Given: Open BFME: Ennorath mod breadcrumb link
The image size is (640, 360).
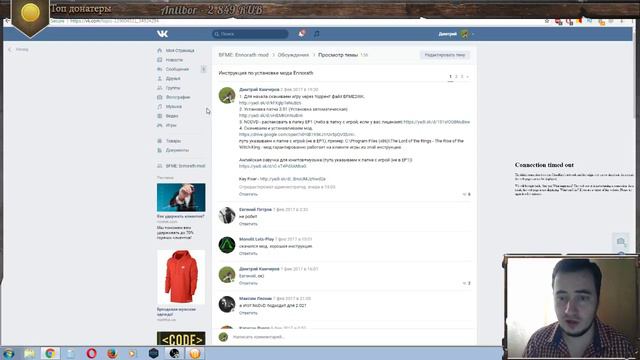Looking at the screenshot, I should click(244, 55).
